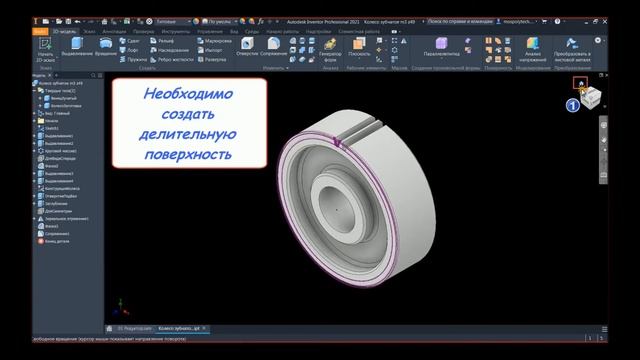Collapse the Твердые тела(2) node
This screenshot has width=640, height=360.
pyautogui.click(x=35, y=91)
